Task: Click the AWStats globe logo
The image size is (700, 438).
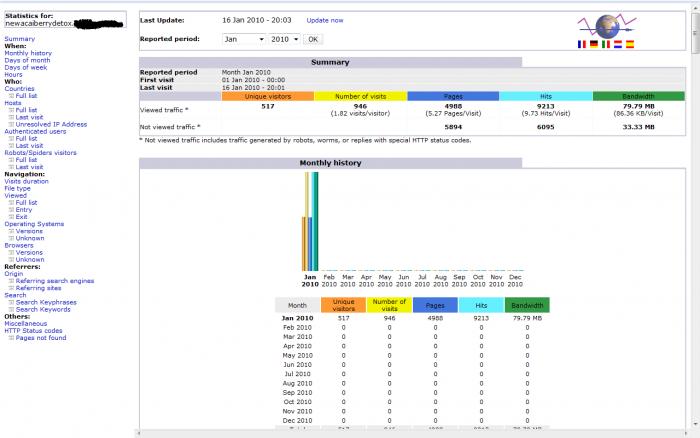Action: click(x=607, y=26)
